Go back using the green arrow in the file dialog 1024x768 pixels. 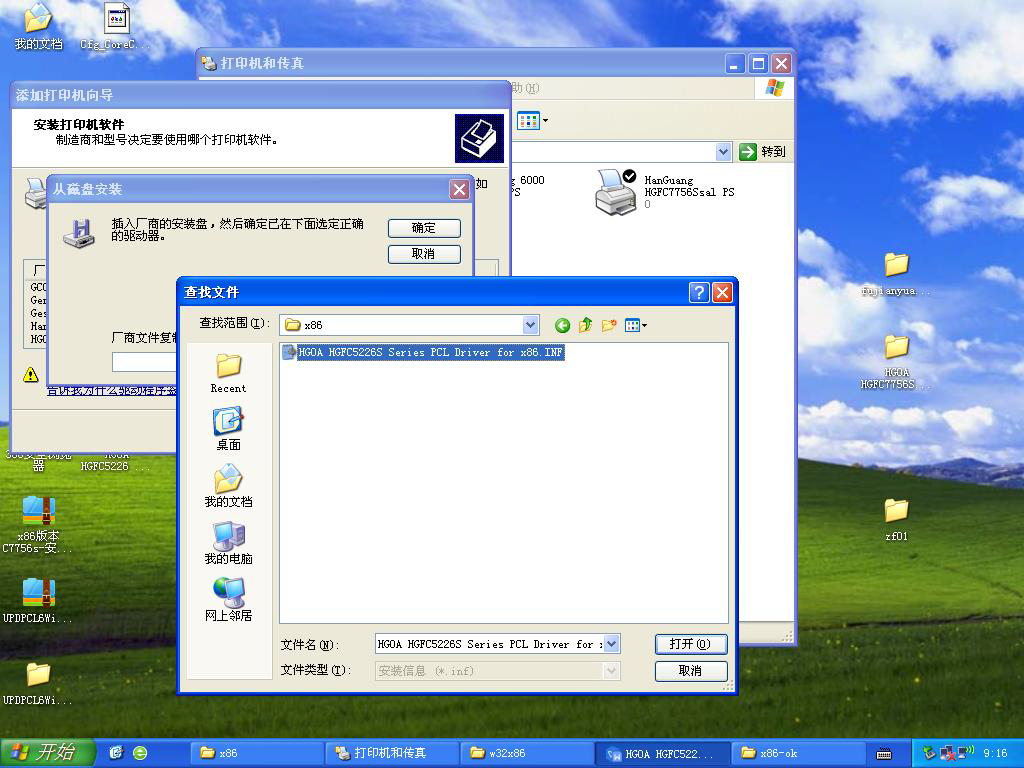[562, 325]
